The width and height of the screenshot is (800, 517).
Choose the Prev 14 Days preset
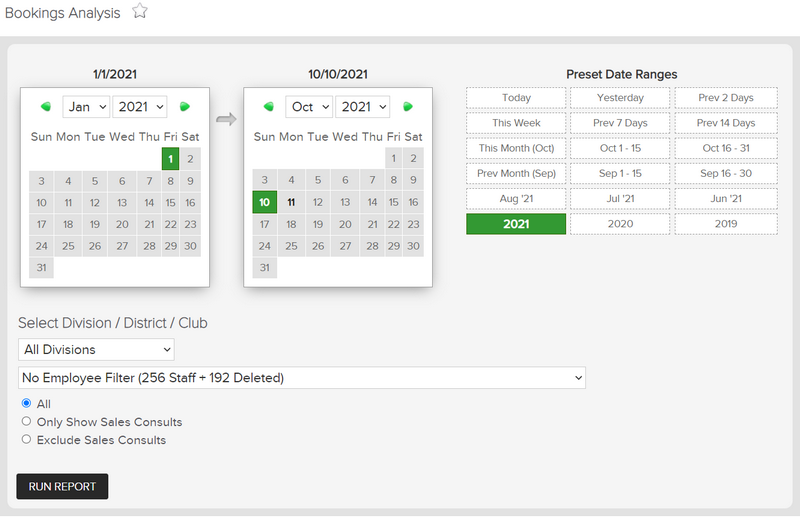[726, 123]
